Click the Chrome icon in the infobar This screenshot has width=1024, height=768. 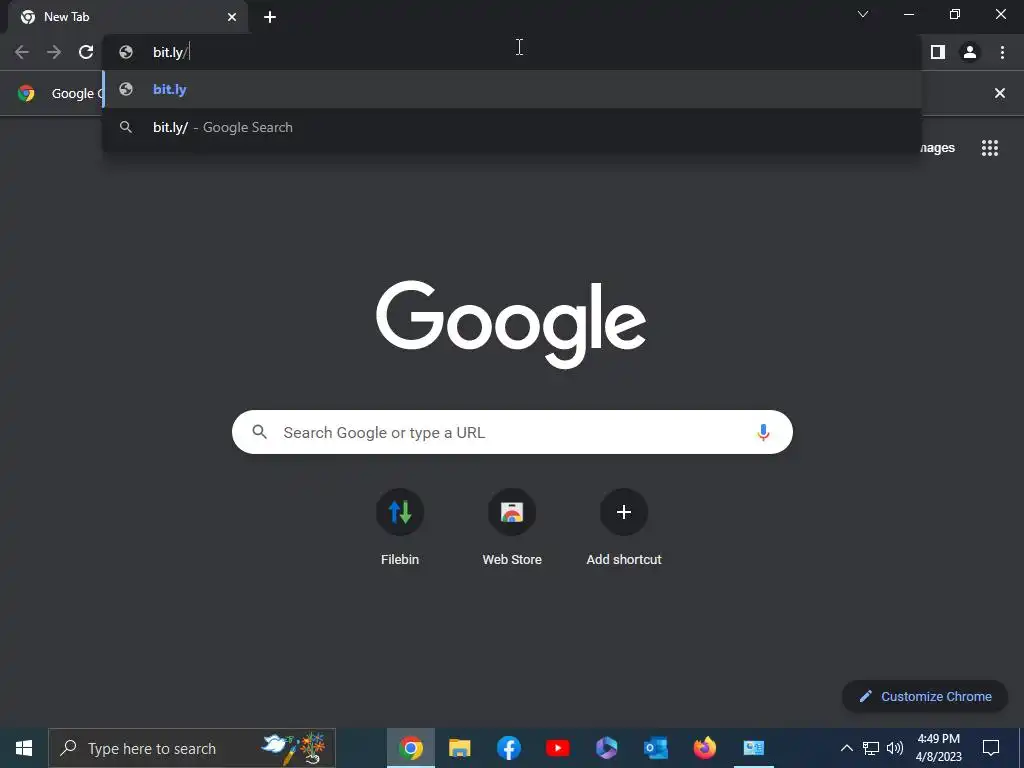[x=26, y=93]
